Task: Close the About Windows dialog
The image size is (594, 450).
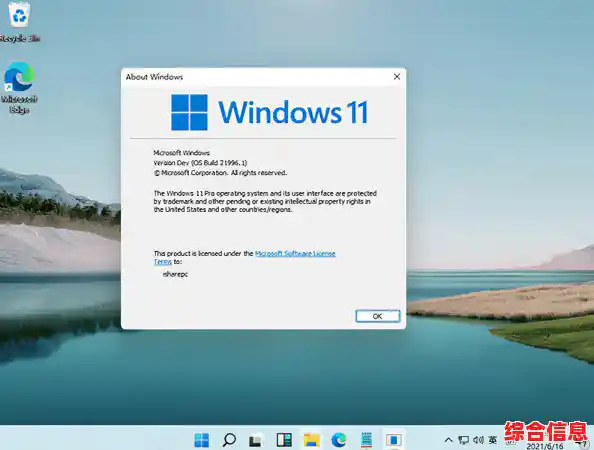Action: click(x=397, y=77)
